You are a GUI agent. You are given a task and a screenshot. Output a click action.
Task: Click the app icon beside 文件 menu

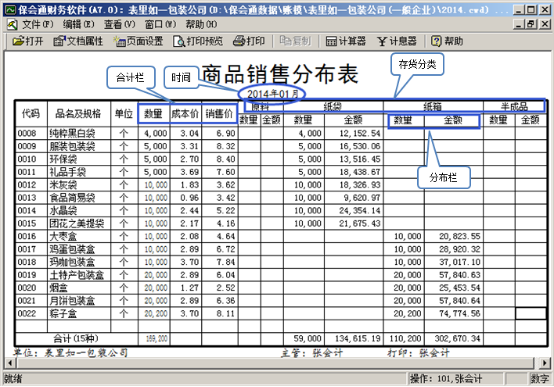click(12, 24)
